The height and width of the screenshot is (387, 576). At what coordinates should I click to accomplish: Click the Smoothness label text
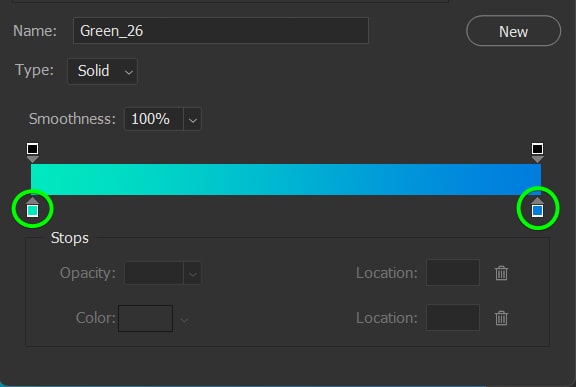point(72,119)
